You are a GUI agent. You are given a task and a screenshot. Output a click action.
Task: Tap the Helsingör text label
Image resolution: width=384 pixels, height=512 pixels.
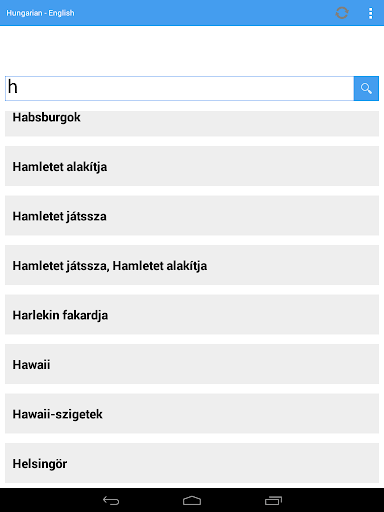coord(40,464)
